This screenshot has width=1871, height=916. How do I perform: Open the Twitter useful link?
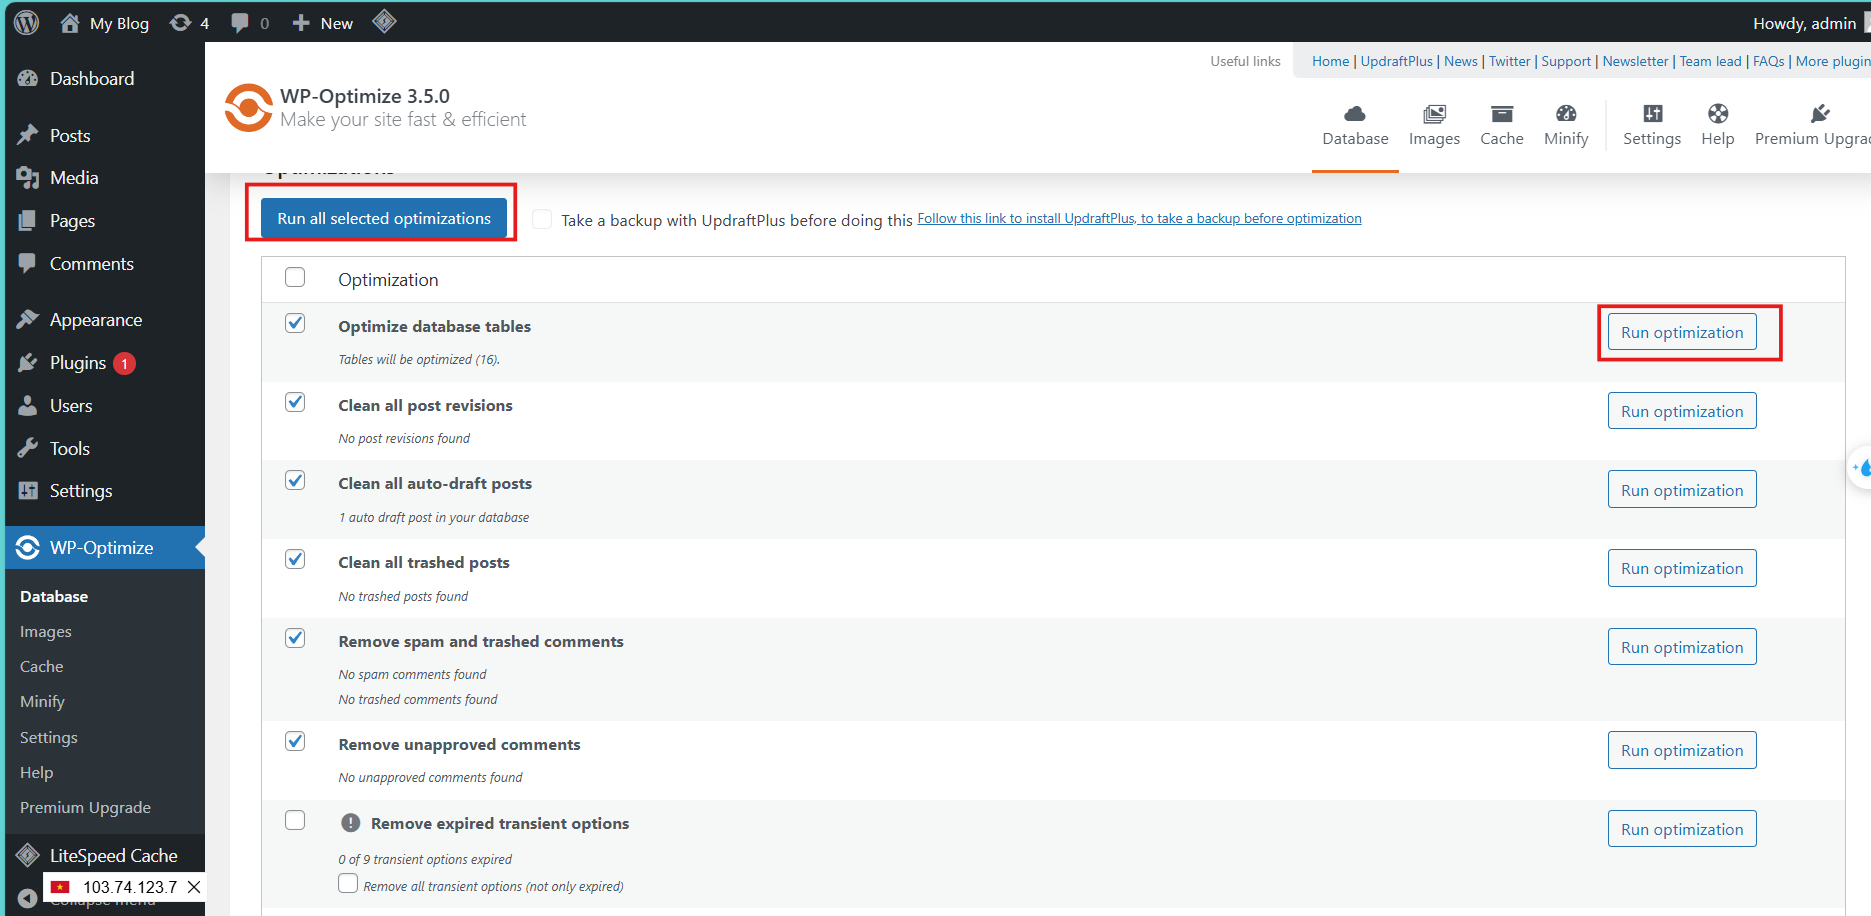point(1509,61)
